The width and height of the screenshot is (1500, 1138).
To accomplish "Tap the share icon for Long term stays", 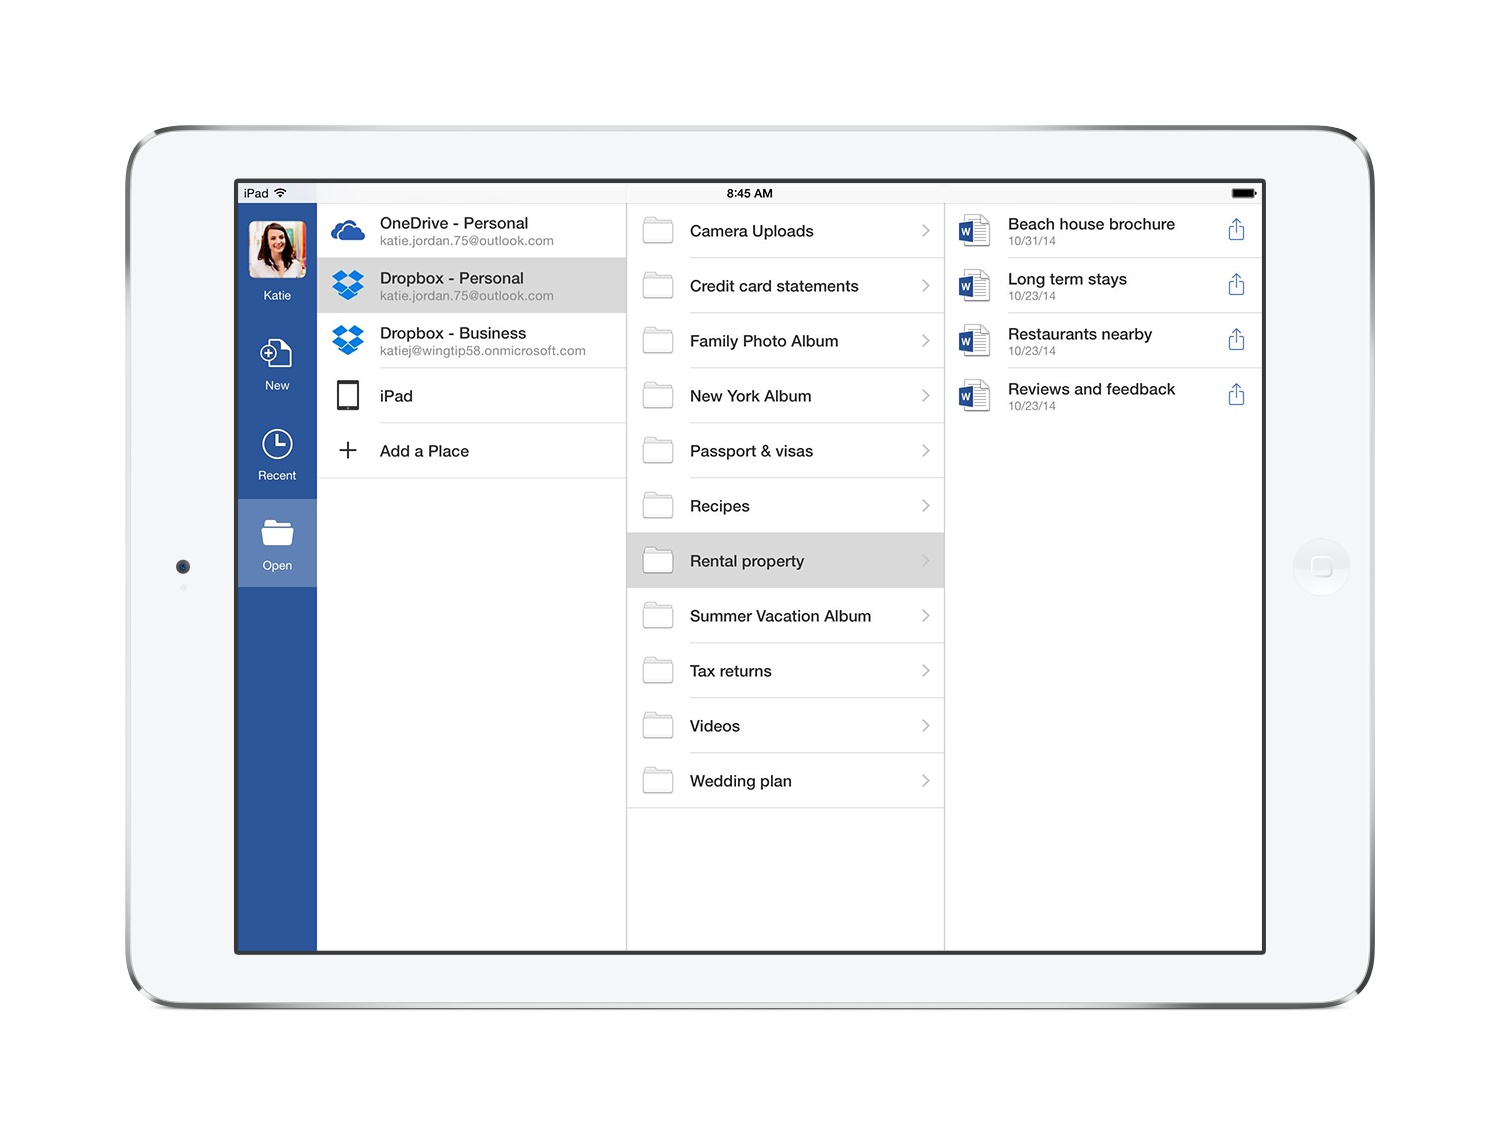I will (x=1236, y=285).
